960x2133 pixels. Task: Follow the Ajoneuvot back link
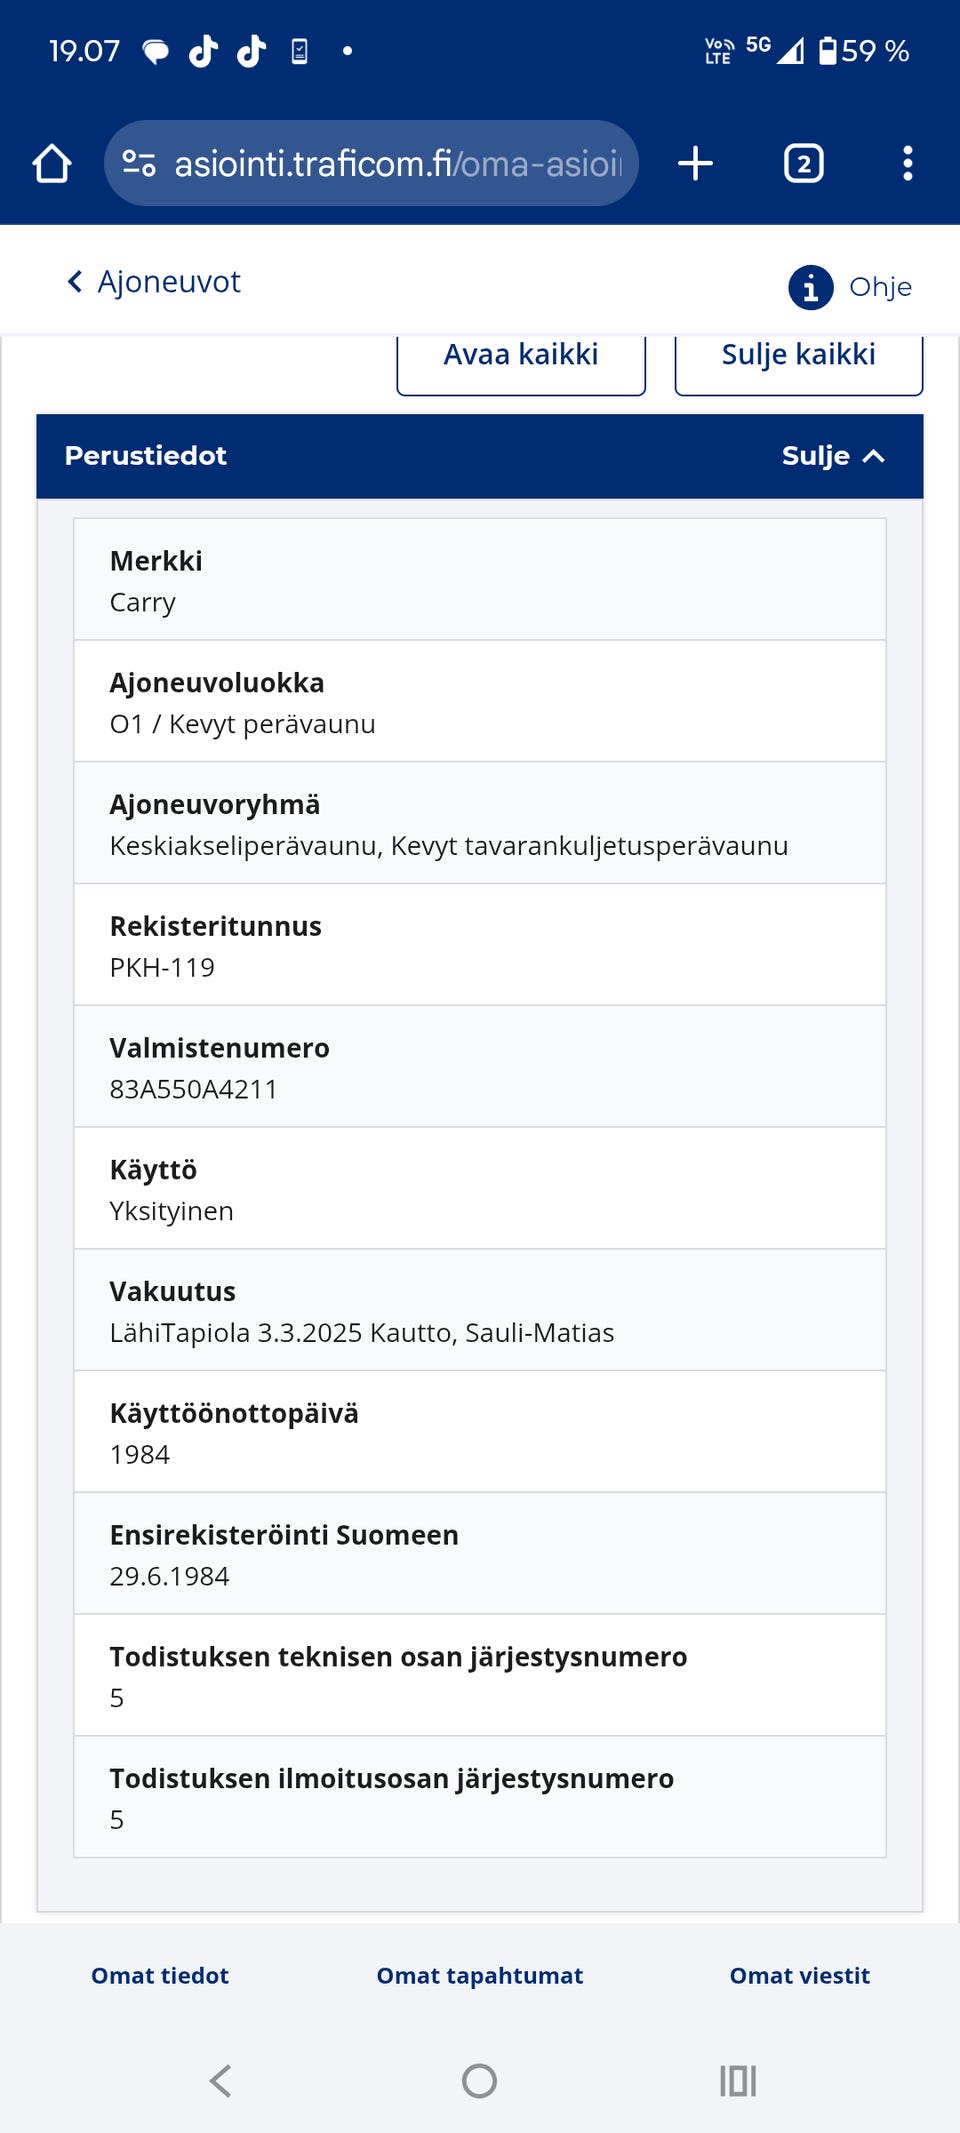click(x=169, y=282)
